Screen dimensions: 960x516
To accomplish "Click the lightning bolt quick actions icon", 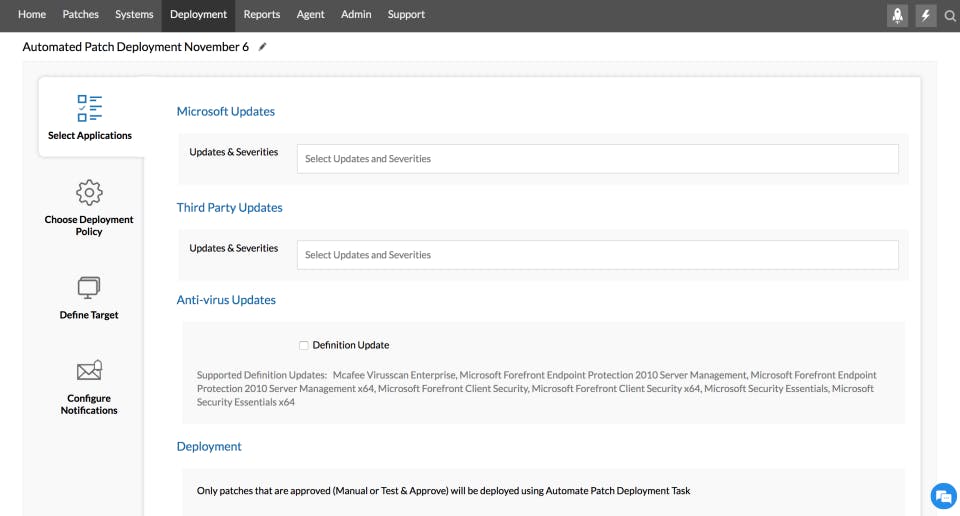I will 925,15.
